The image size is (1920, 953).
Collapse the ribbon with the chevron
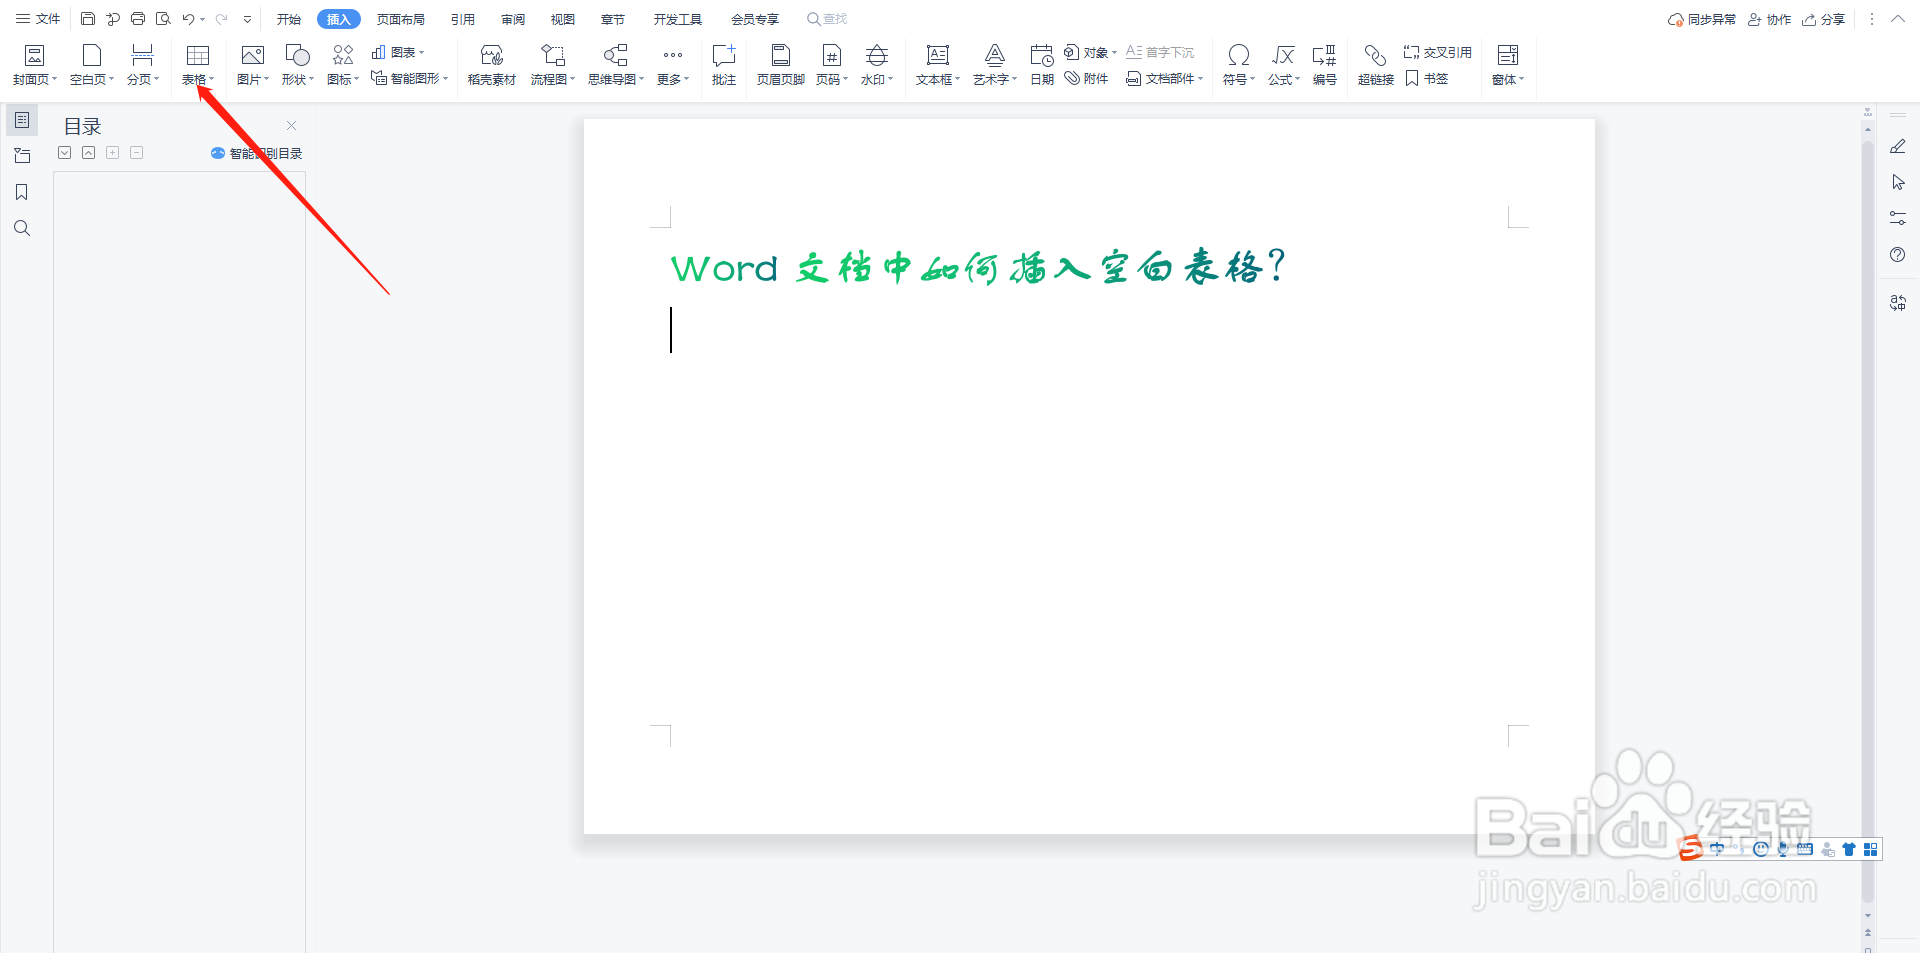point(1898,19)
